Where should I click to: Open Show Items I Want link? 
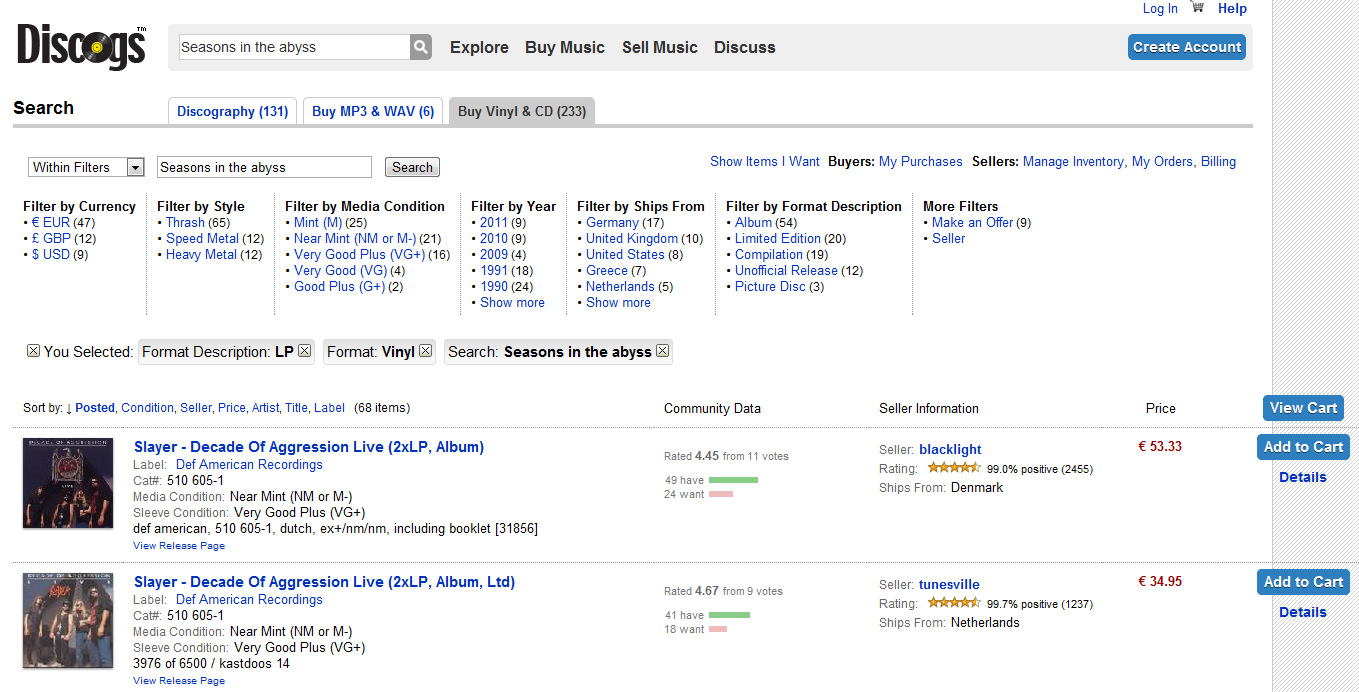pyautogui.click(x=765, y=161)
